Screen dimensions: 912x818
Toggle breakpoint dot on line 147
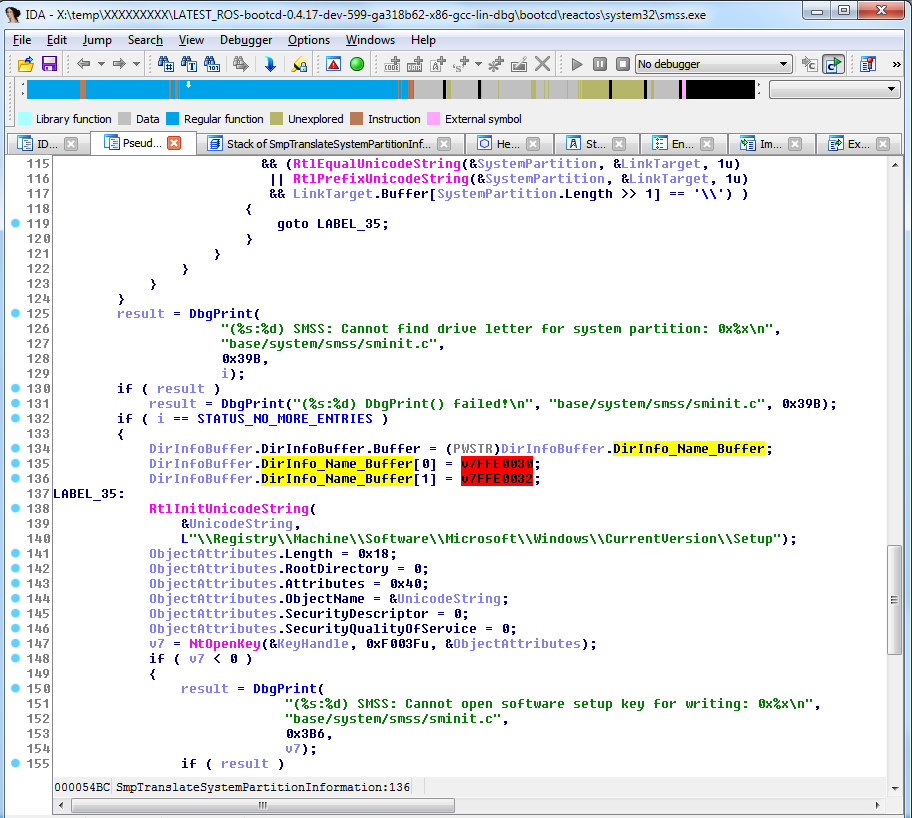[16, 643]
